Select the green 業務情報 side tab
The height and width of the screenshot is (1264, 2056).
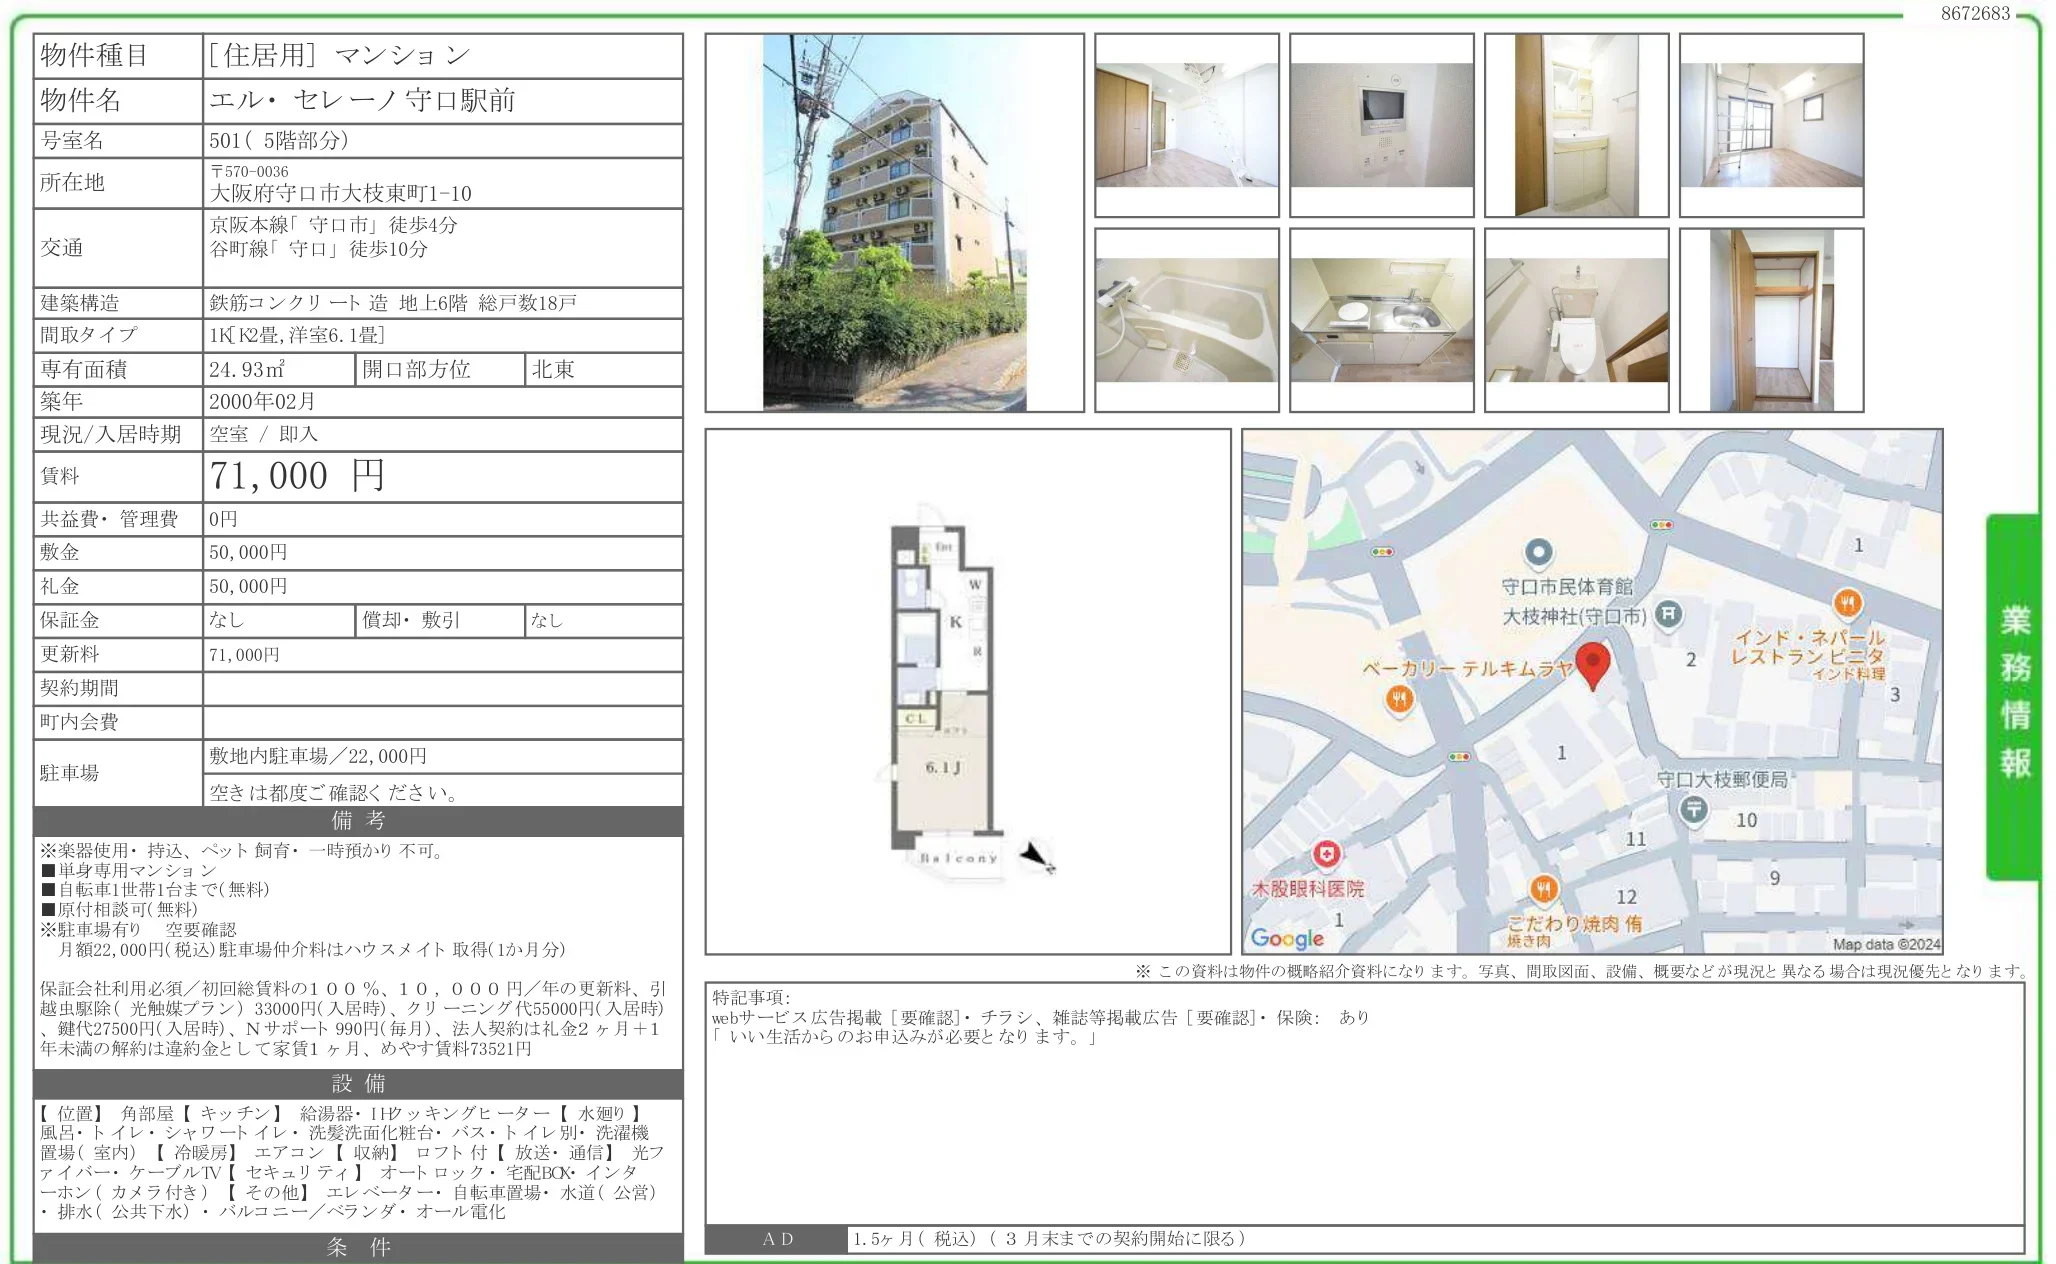coord(2014,695)
